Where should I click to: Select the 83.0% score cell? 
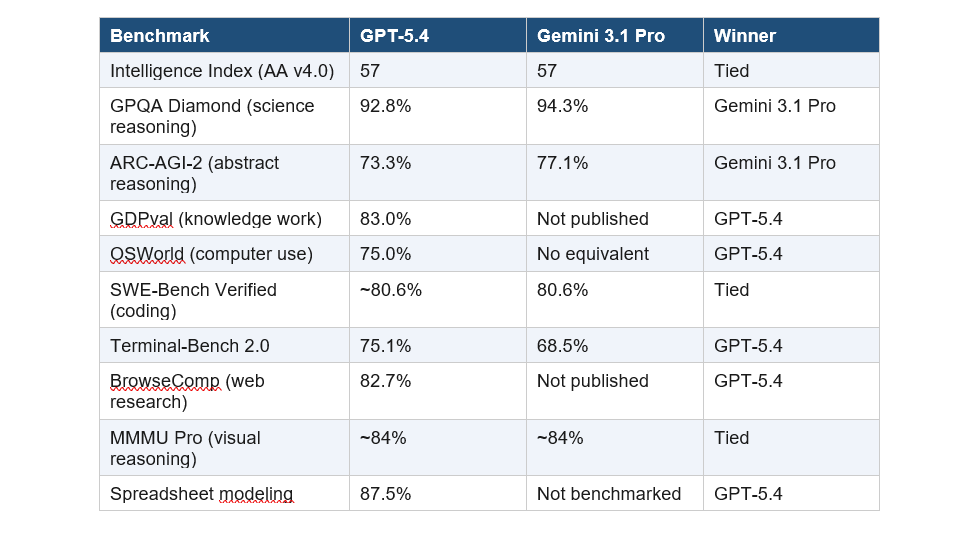tap(385, 219)
